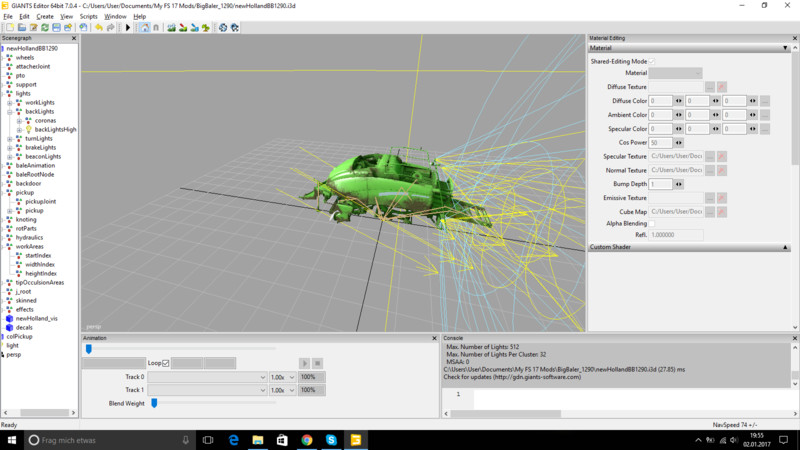Close the Scenegraph panel with X
The height and width of the screenshot is (450, 800).
click(x=75, y=38)
